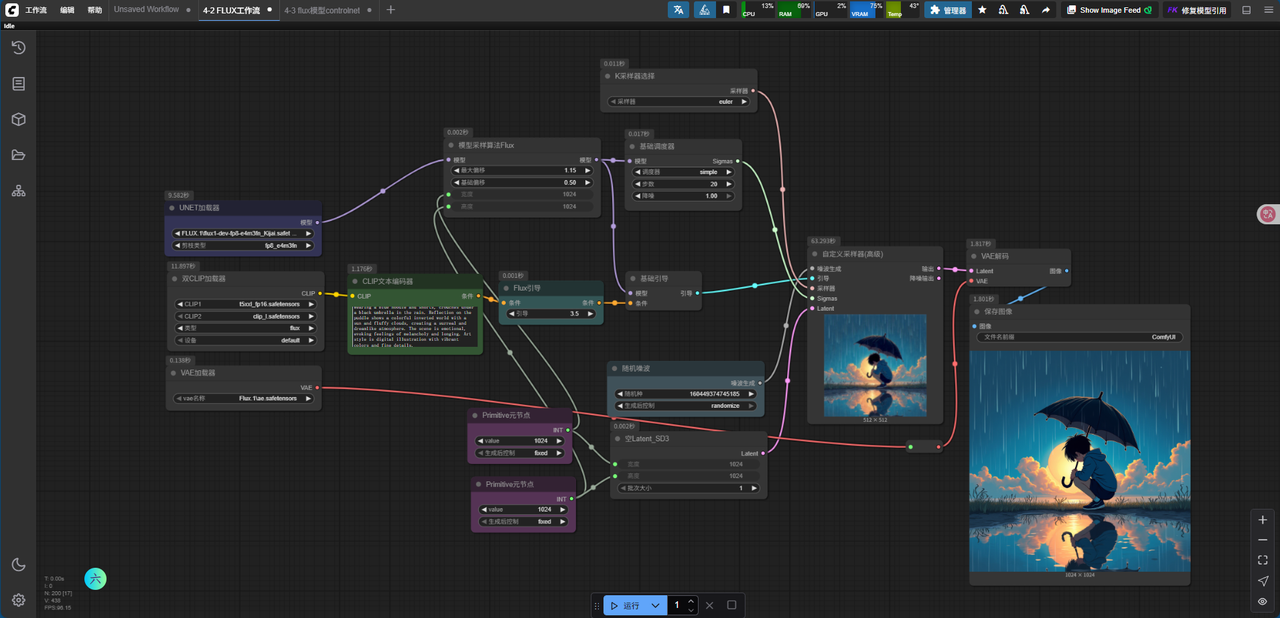Click 修复模型引用 button
Screen dimensions: 1280x618
coord(1196,10)
